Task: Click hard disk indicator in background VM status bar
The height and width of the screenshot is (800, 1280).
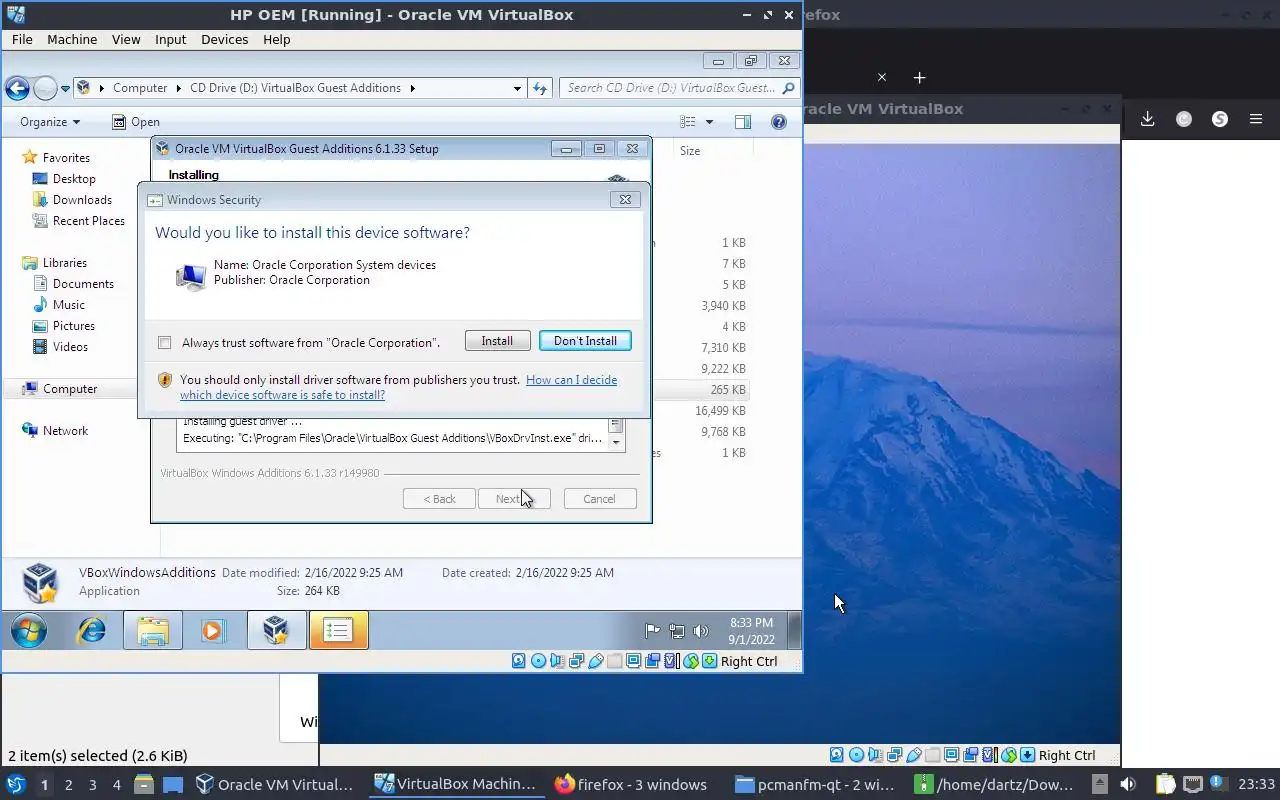Action: 836,755
